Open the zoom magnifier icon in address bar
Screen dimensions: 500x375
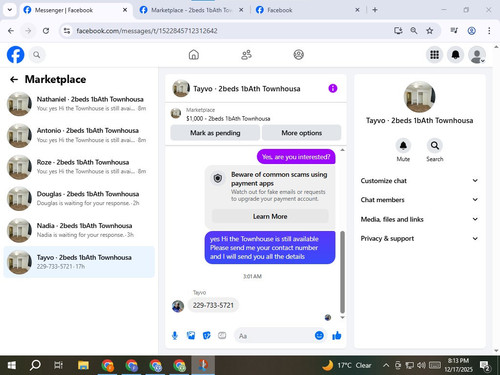[x=414, y=31]
